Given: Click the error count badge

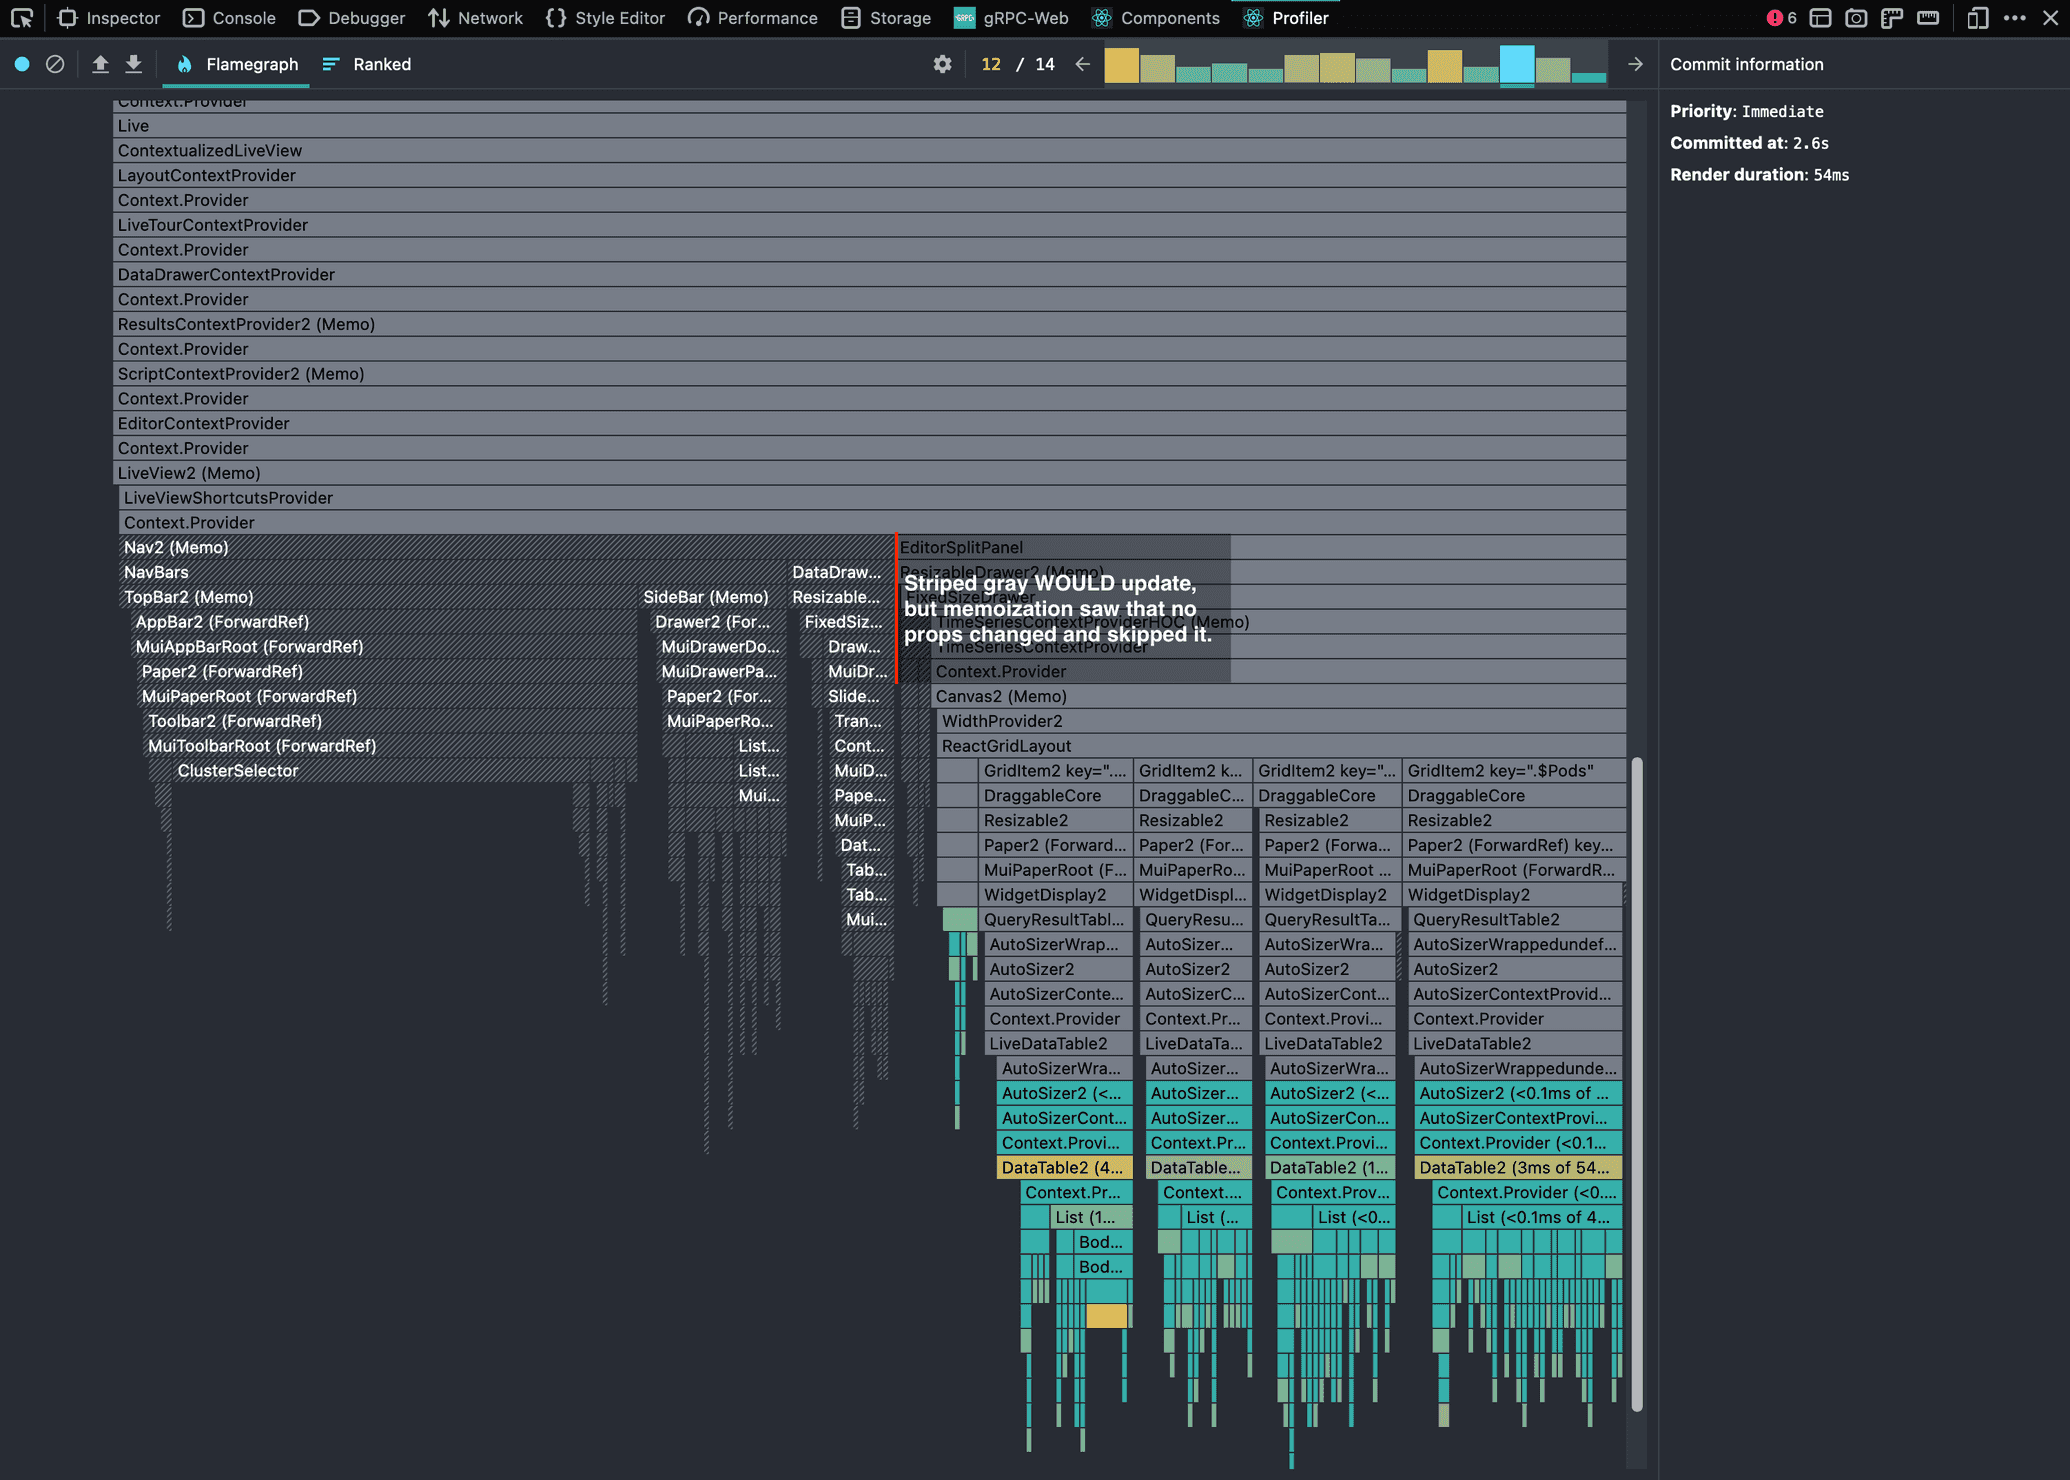Looking at the screenshot, I should [x=1781, y=18].
